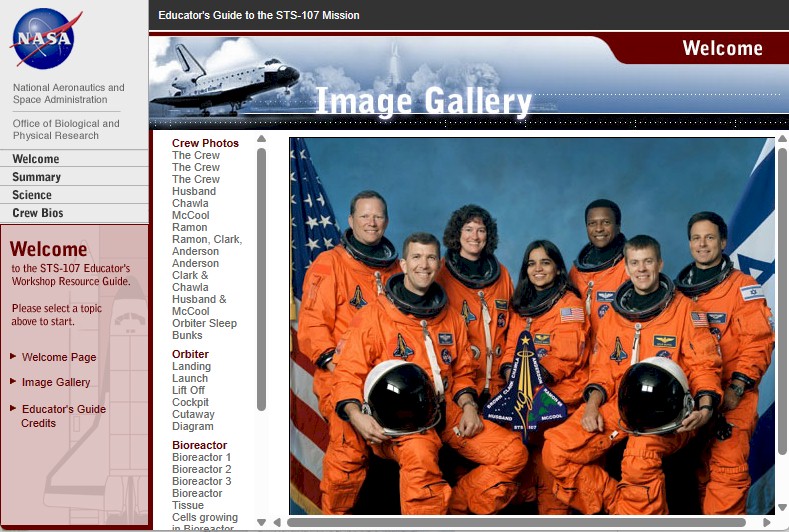Open the Summary navigation item
This screenshot has width=789, height=532.
click(36, 177)
